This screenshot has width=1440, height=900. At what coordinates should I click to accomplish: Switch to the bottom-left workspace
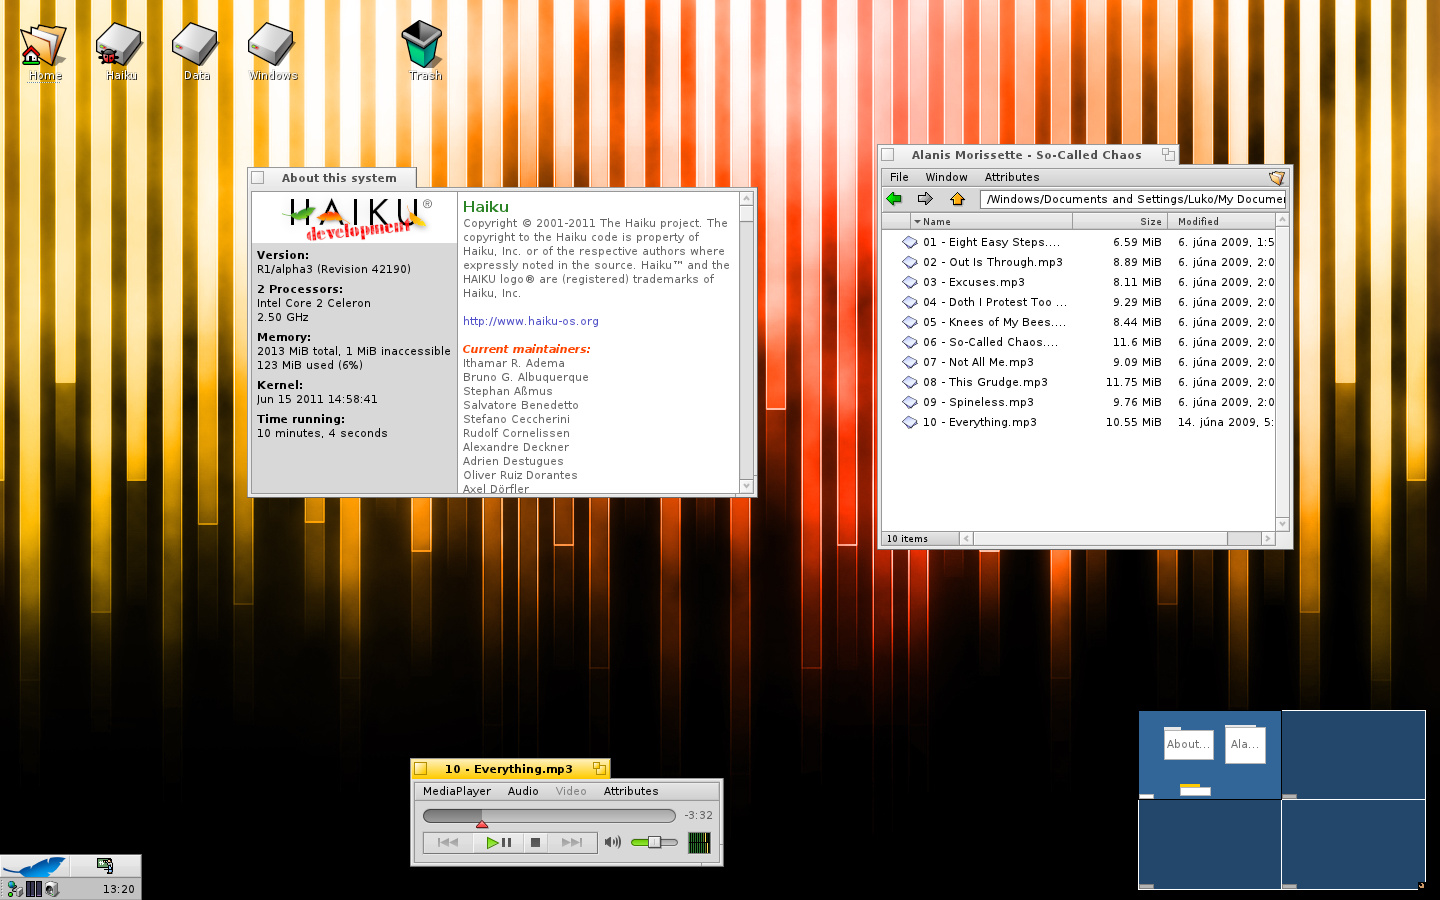click(x=1210, y=844)
